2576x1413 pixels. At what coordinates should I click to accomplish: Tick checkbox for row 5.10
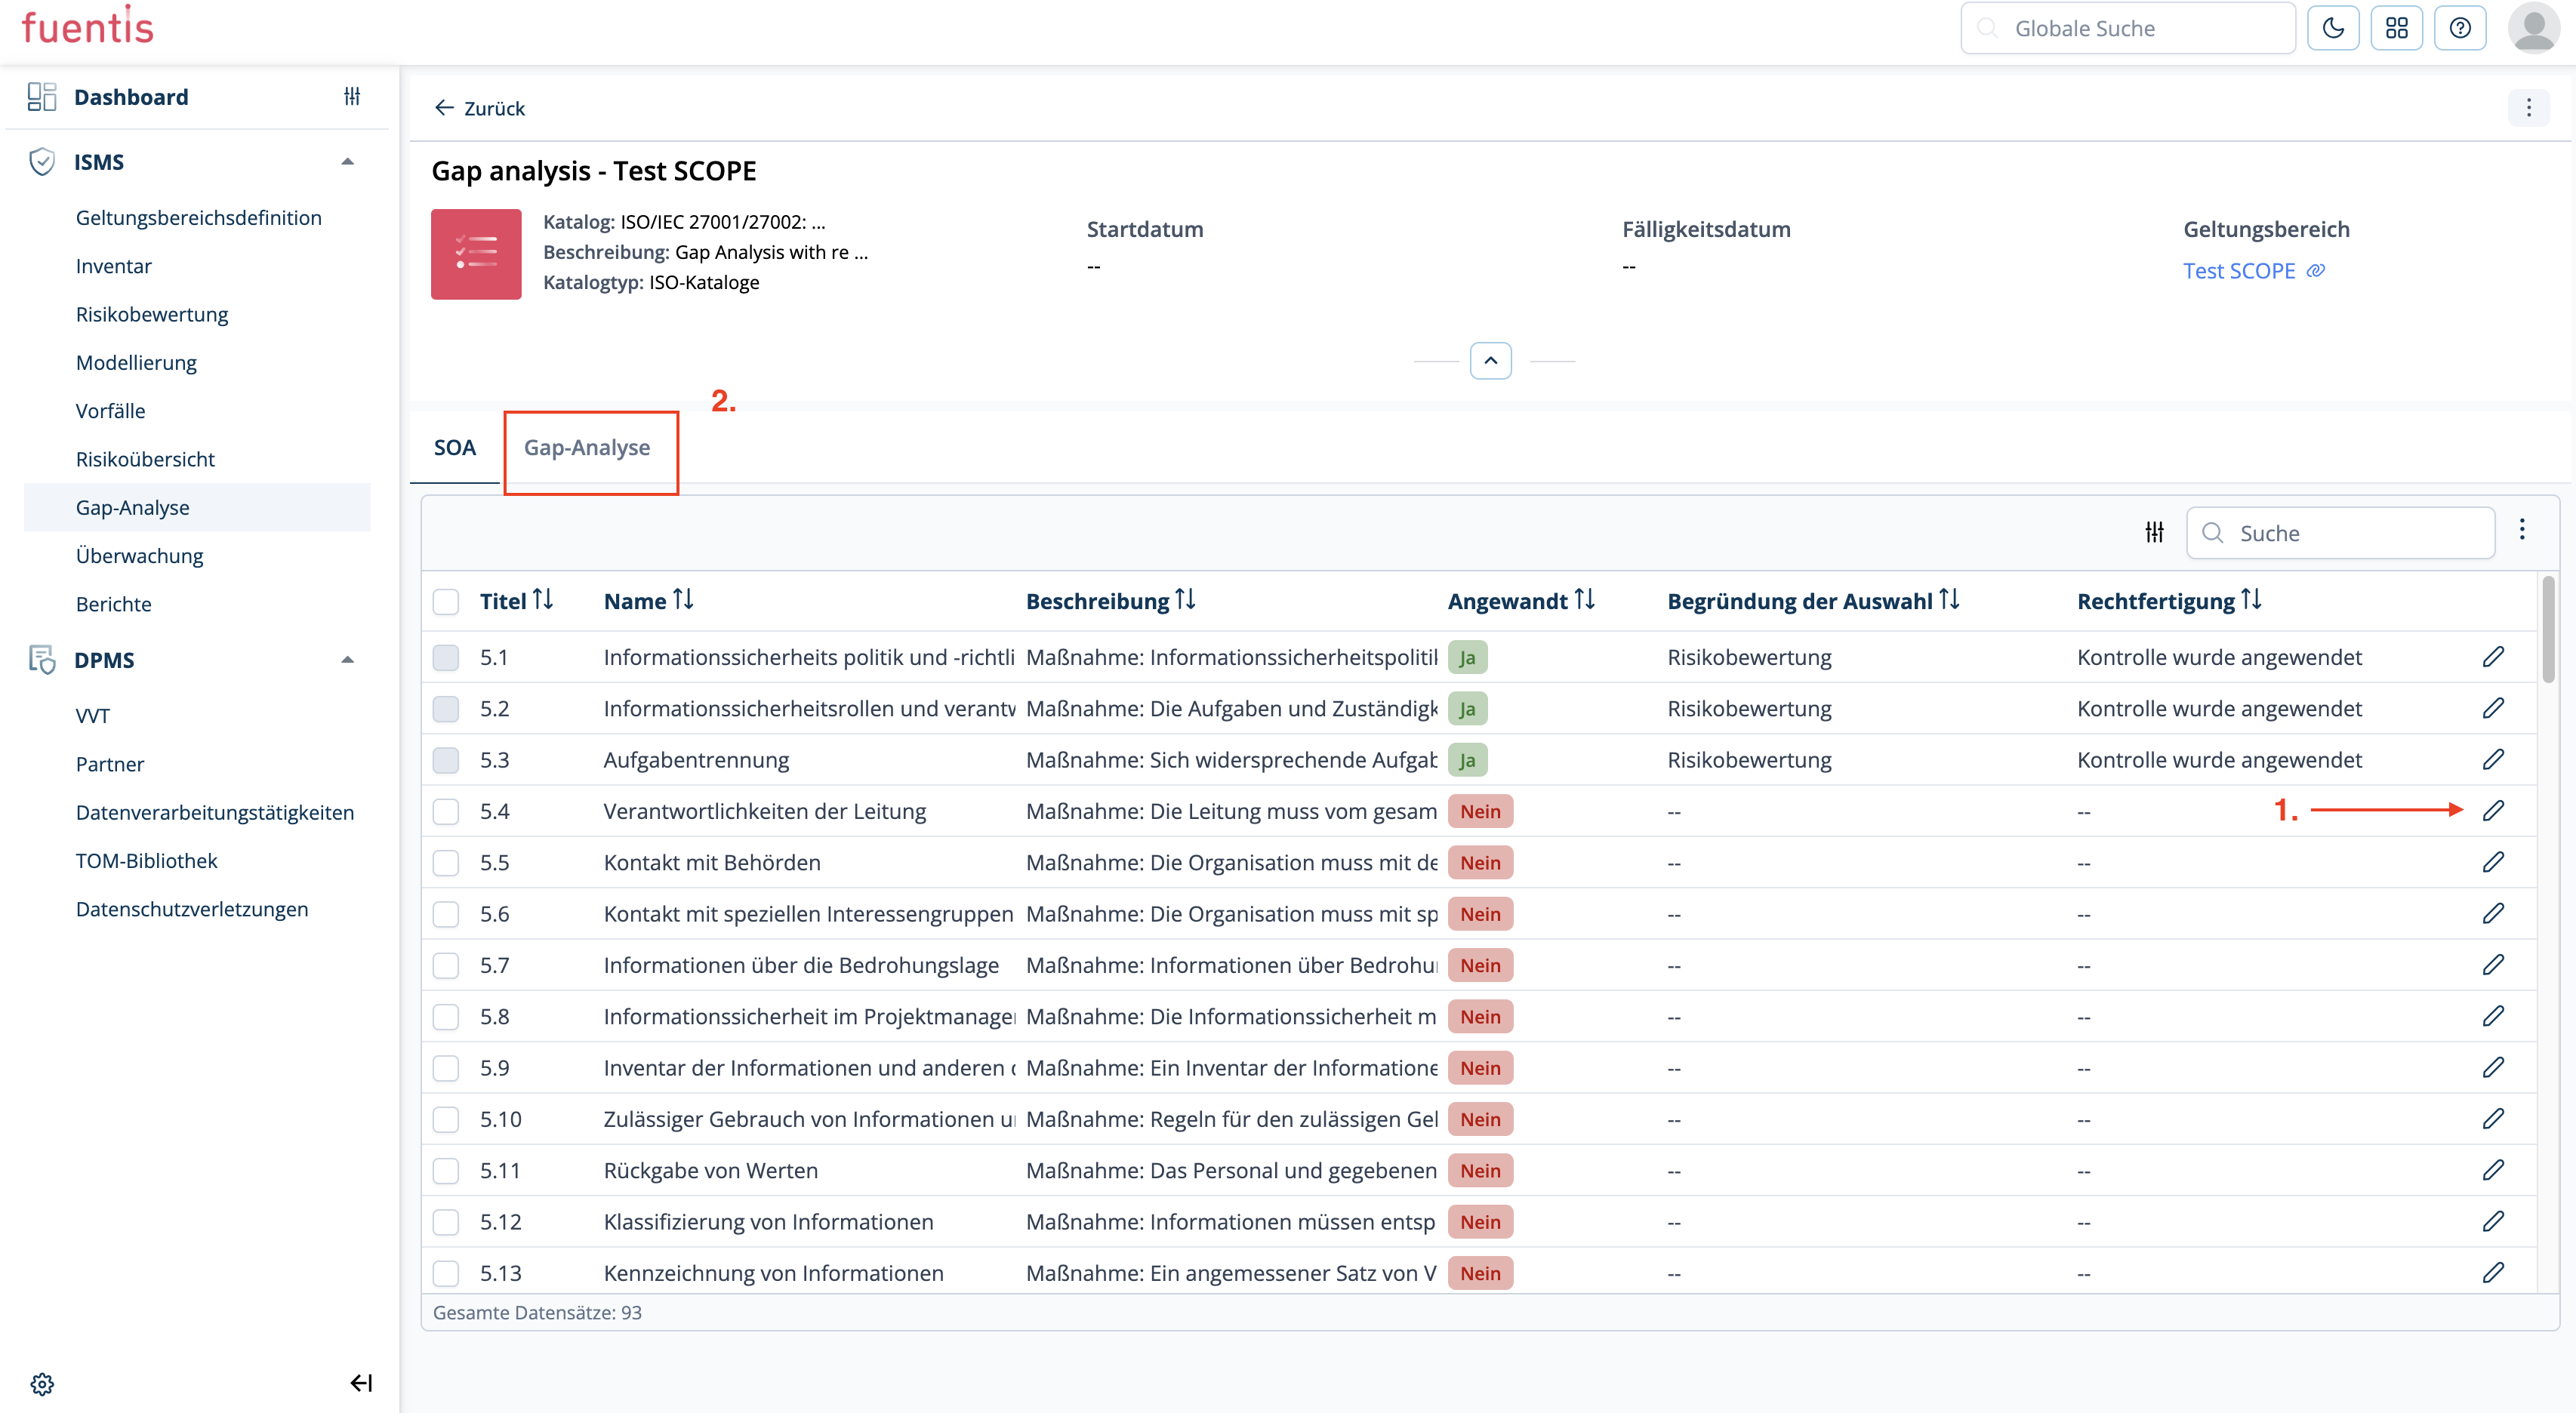pyautogui.click(x=445, y=1120)
